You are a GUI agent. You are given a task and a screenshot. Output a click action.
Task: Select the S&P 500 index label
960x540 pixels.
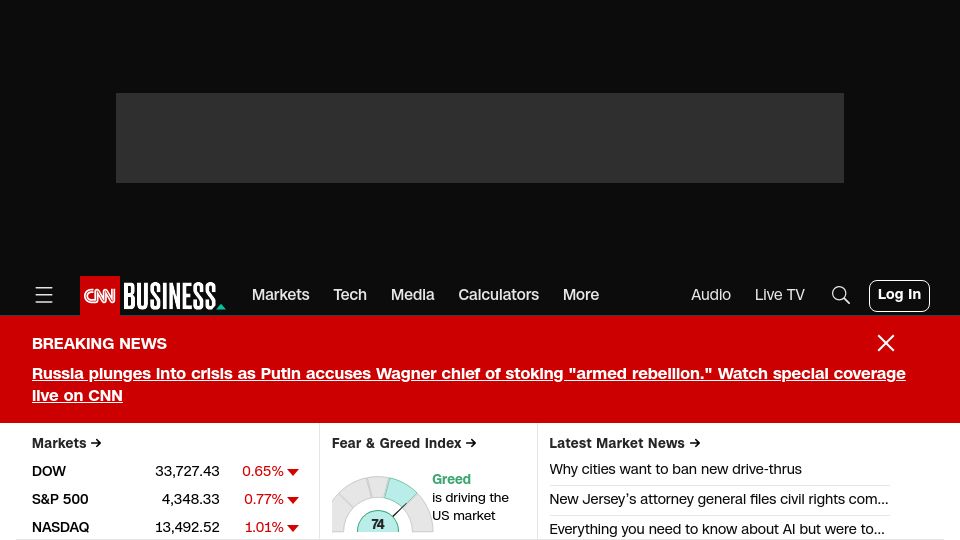60,499
